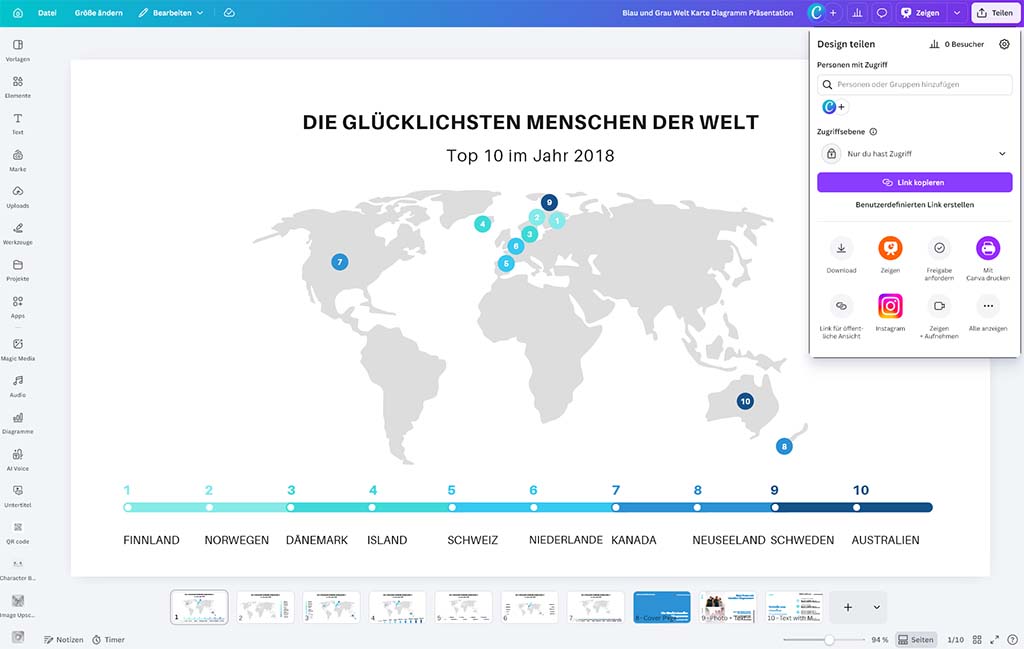Open the comments speech bubble icon
This screenshot has width=1024, height=649.
tap(882, 12)
